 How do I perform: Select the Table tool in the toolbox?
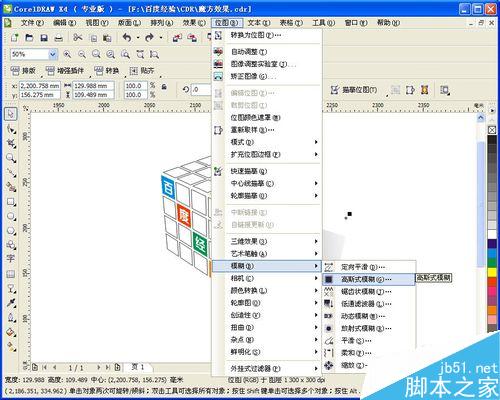coord(11,274)
